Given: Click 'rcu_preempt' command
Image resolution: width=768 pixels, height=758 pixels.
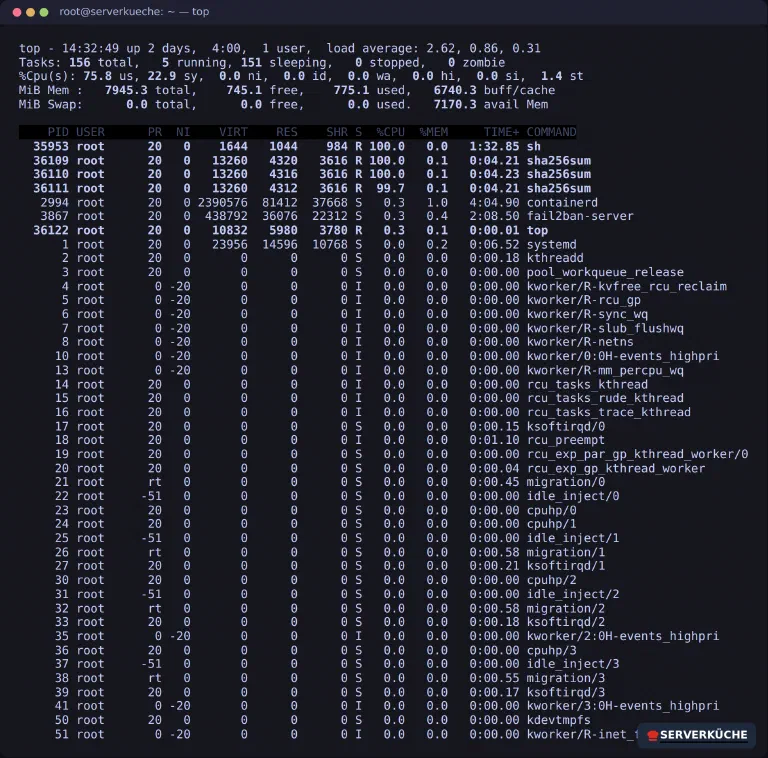Looking at the screenshot, I should (x=566, y=440).
